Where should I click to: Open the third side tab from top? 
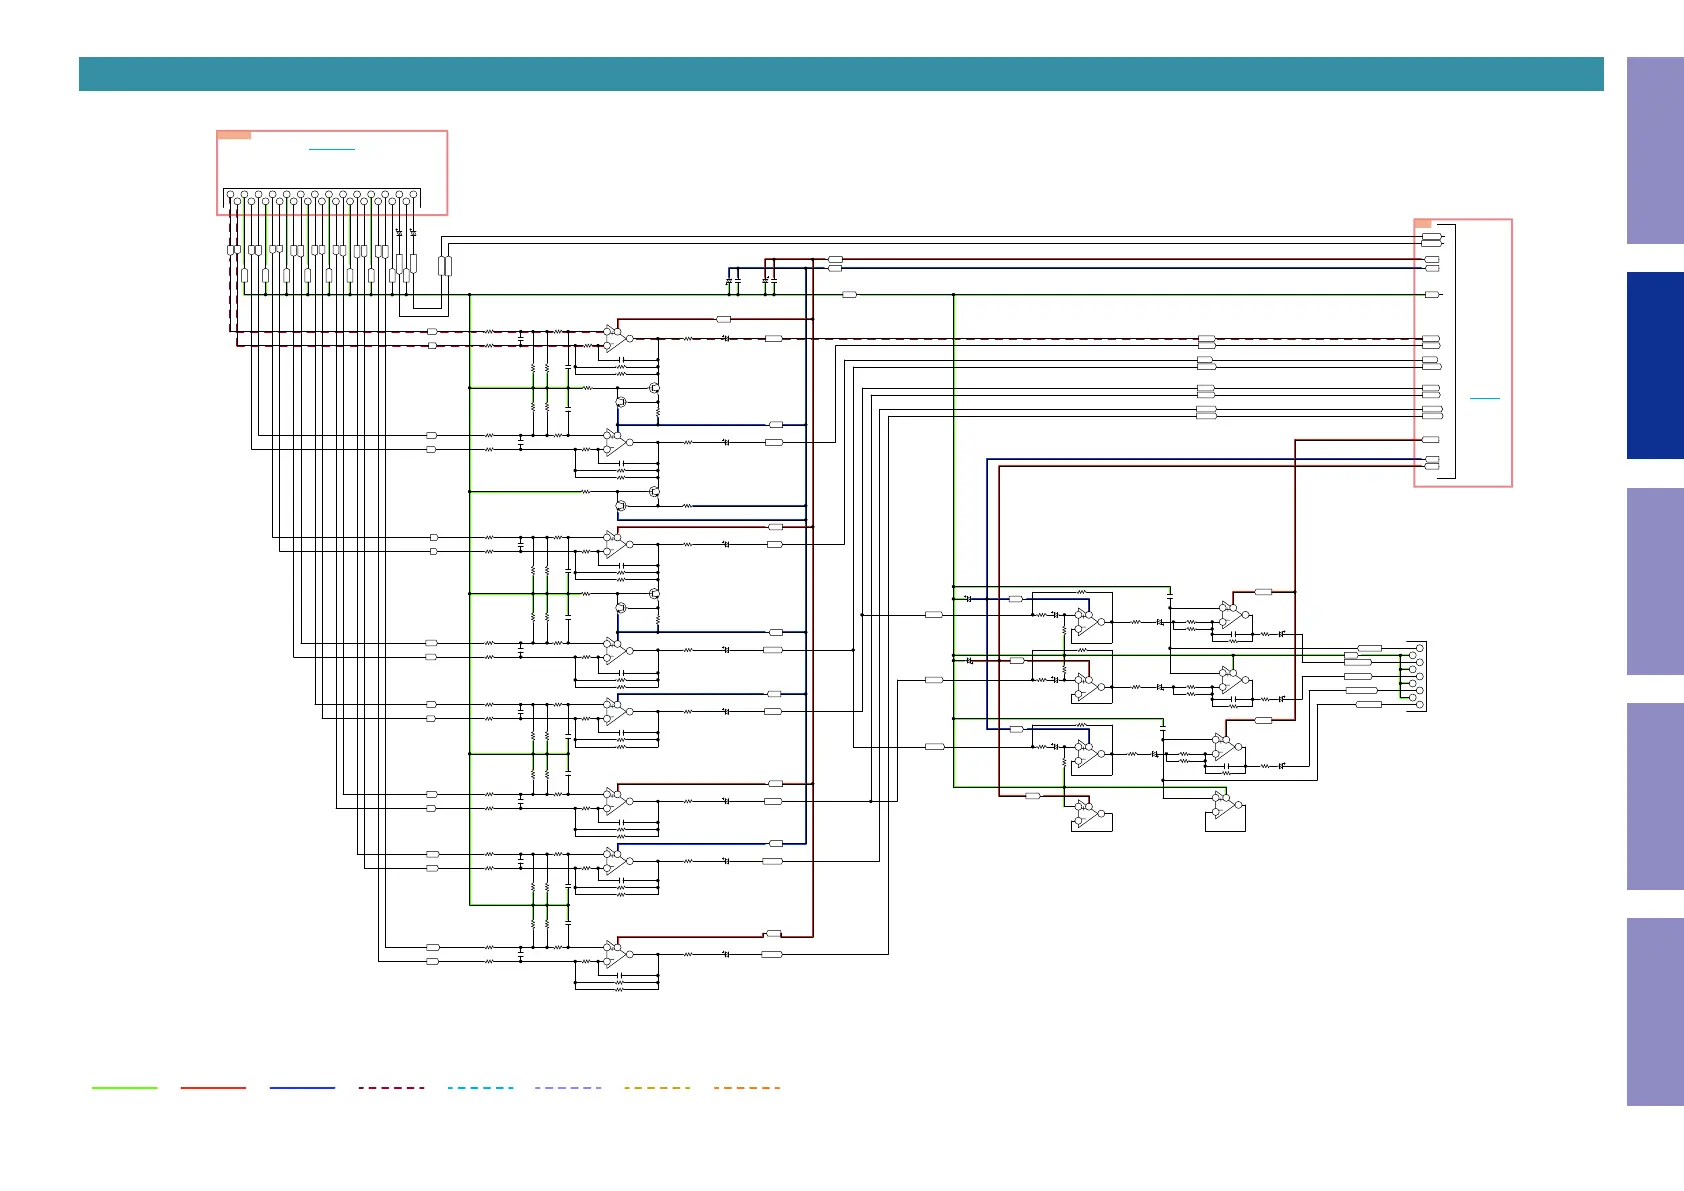[x=1655, y=581]
